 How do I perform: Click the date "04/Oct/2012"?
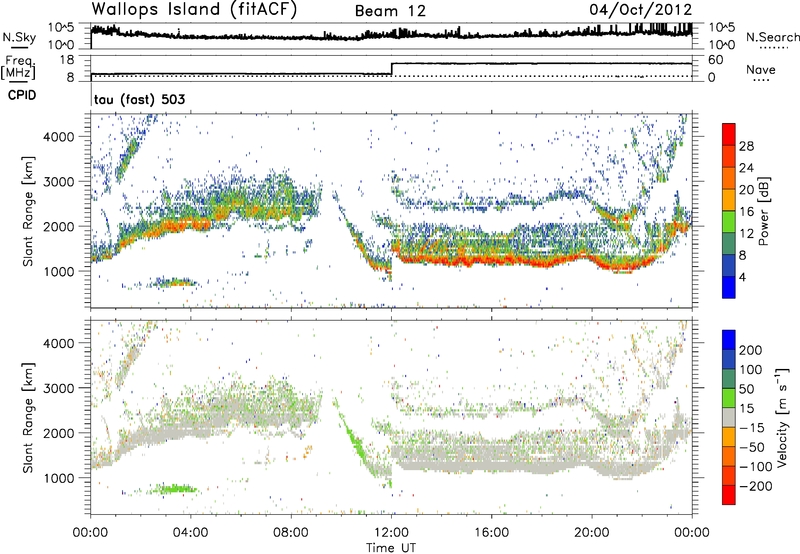[641, 10]
